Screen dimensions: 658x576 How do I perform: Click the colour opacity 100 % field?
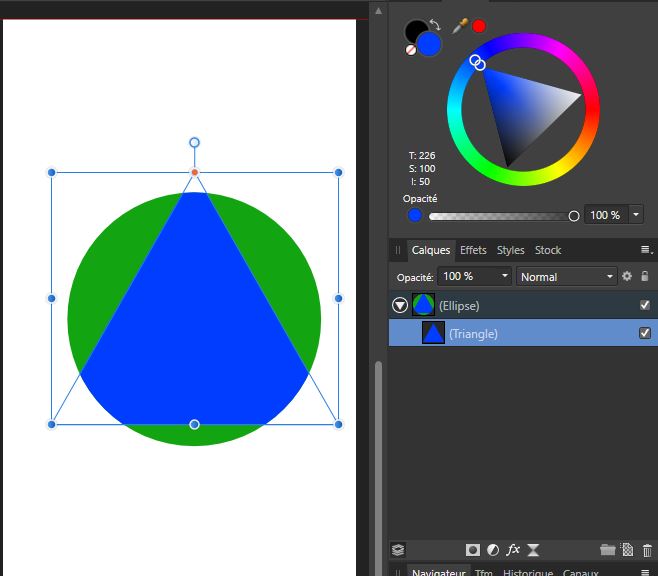(x=606, y=215)
